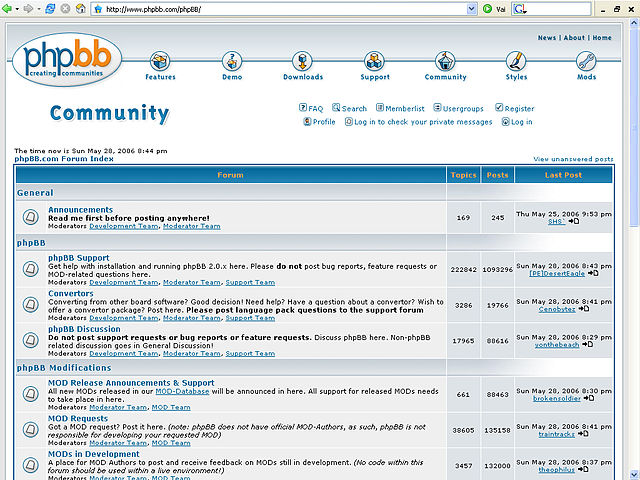Follow the MOD-Database link
640x480 pixels.
click(x=182, y=391)
